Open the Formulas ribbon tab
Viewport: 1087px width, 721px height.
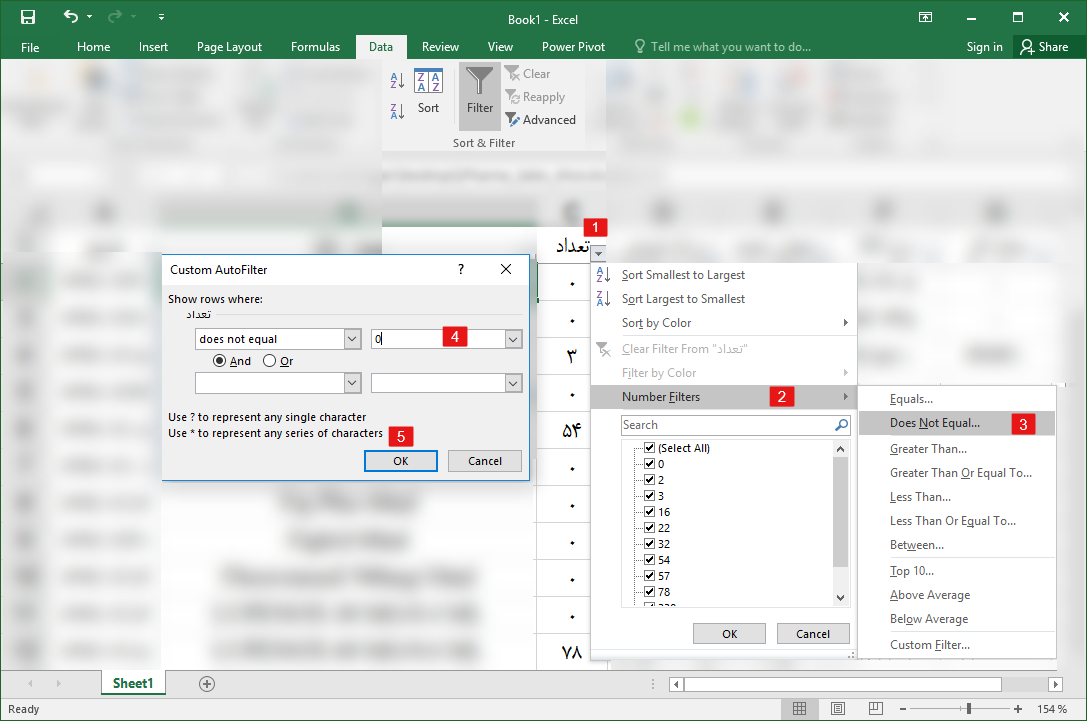click(315, 46)
